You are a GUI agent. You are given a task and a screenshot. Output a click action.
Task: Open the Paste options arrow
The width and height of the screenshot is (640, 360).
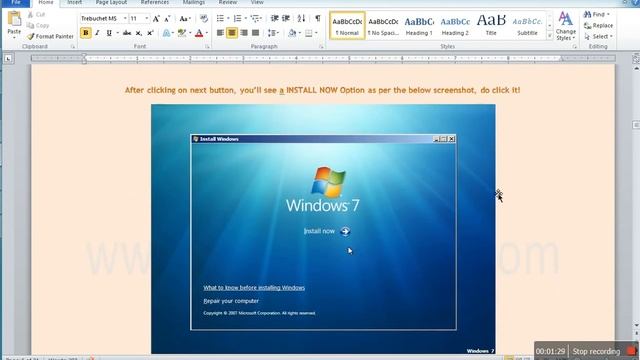(x=14, y=38)
